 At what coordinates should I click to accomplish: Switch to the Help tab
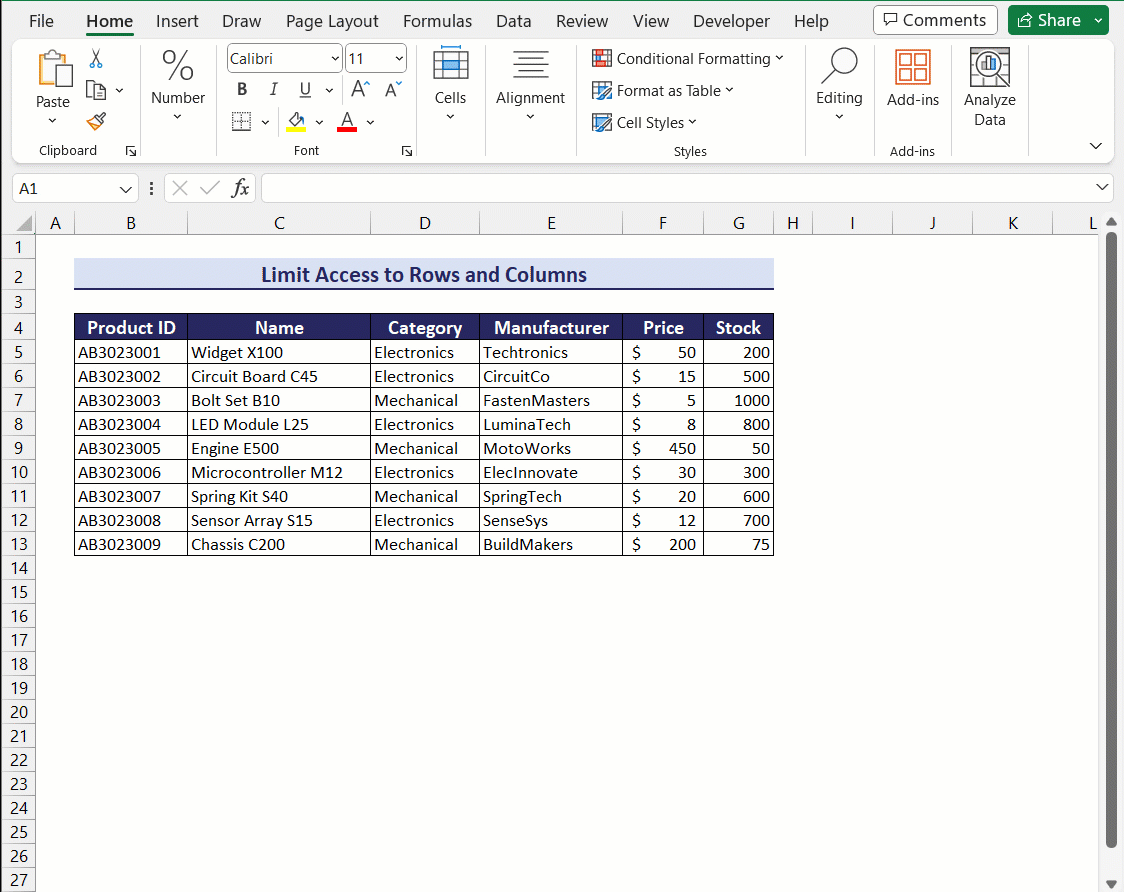pyautogui.click(x=811, y=22)
